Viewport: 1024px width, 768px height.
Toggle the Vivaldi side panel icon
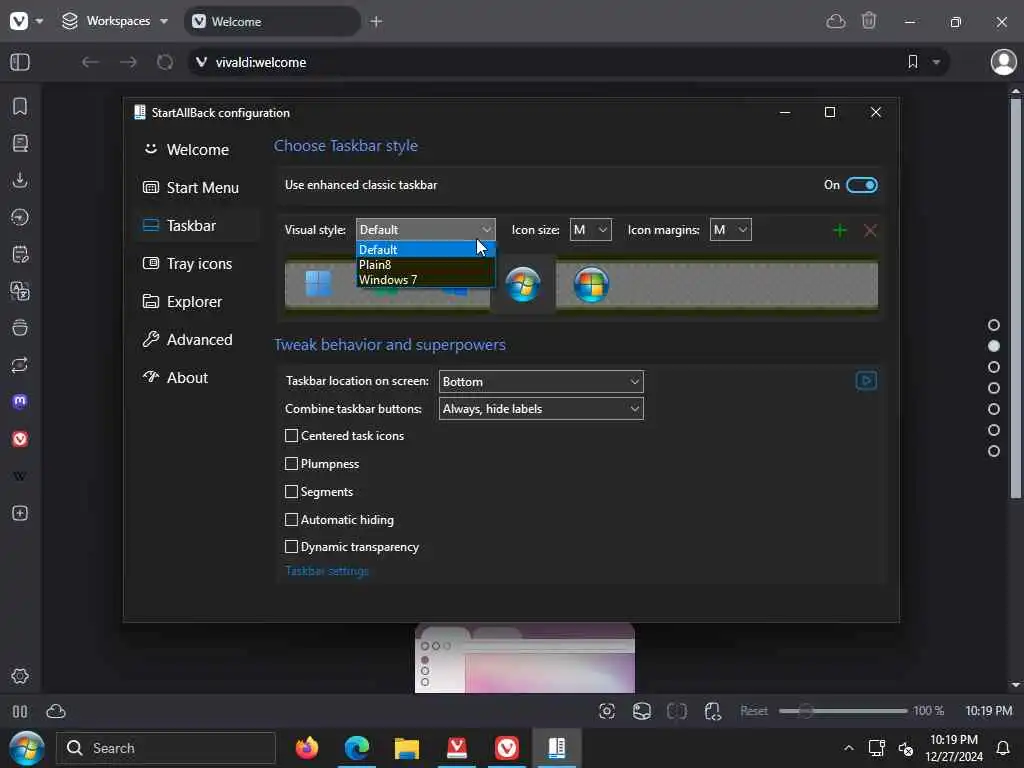20,62
